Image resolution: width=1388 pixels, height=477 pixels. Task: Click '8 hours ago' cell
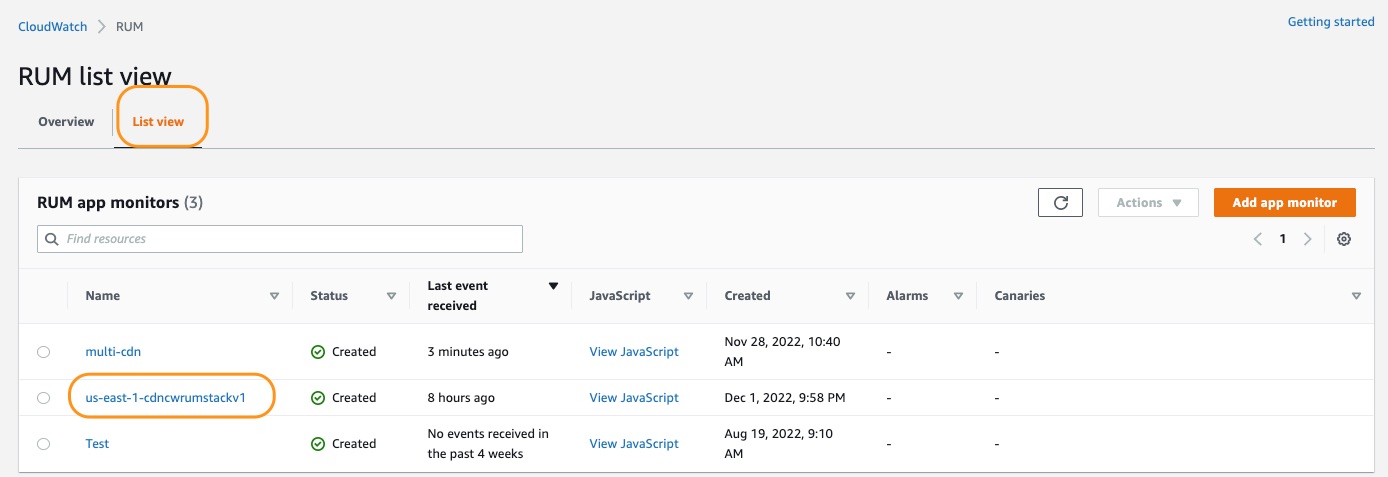[x=461, y=398]
